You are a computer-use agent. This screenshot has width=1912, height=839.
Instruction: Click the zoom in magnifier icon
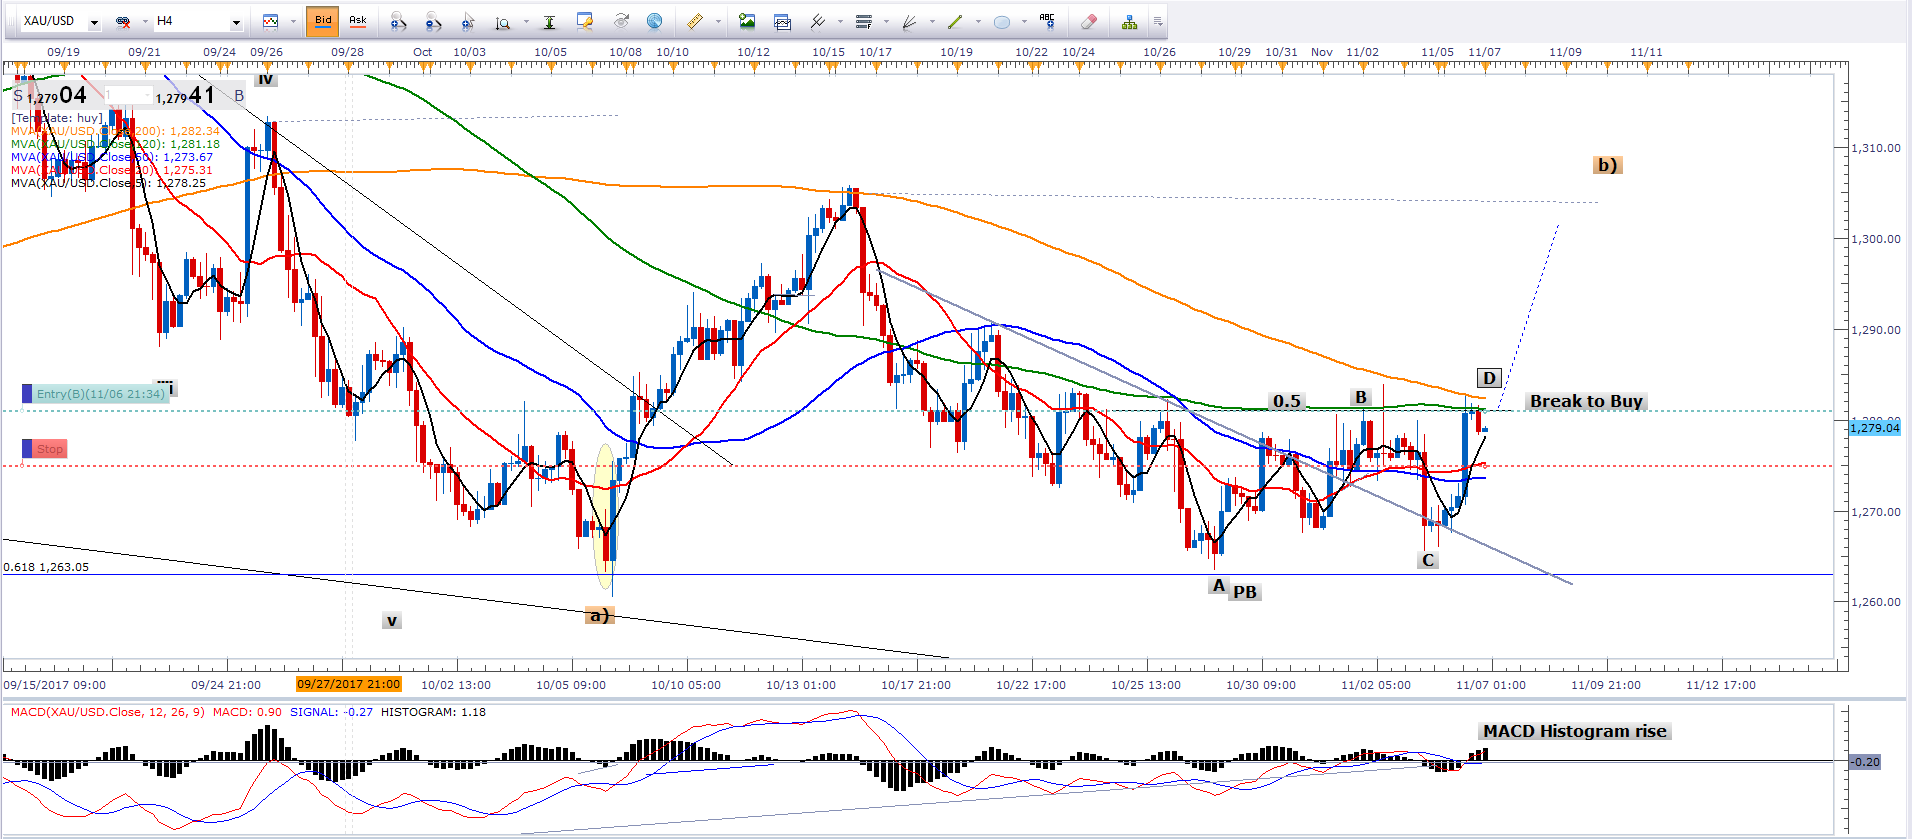pos(398,21)
